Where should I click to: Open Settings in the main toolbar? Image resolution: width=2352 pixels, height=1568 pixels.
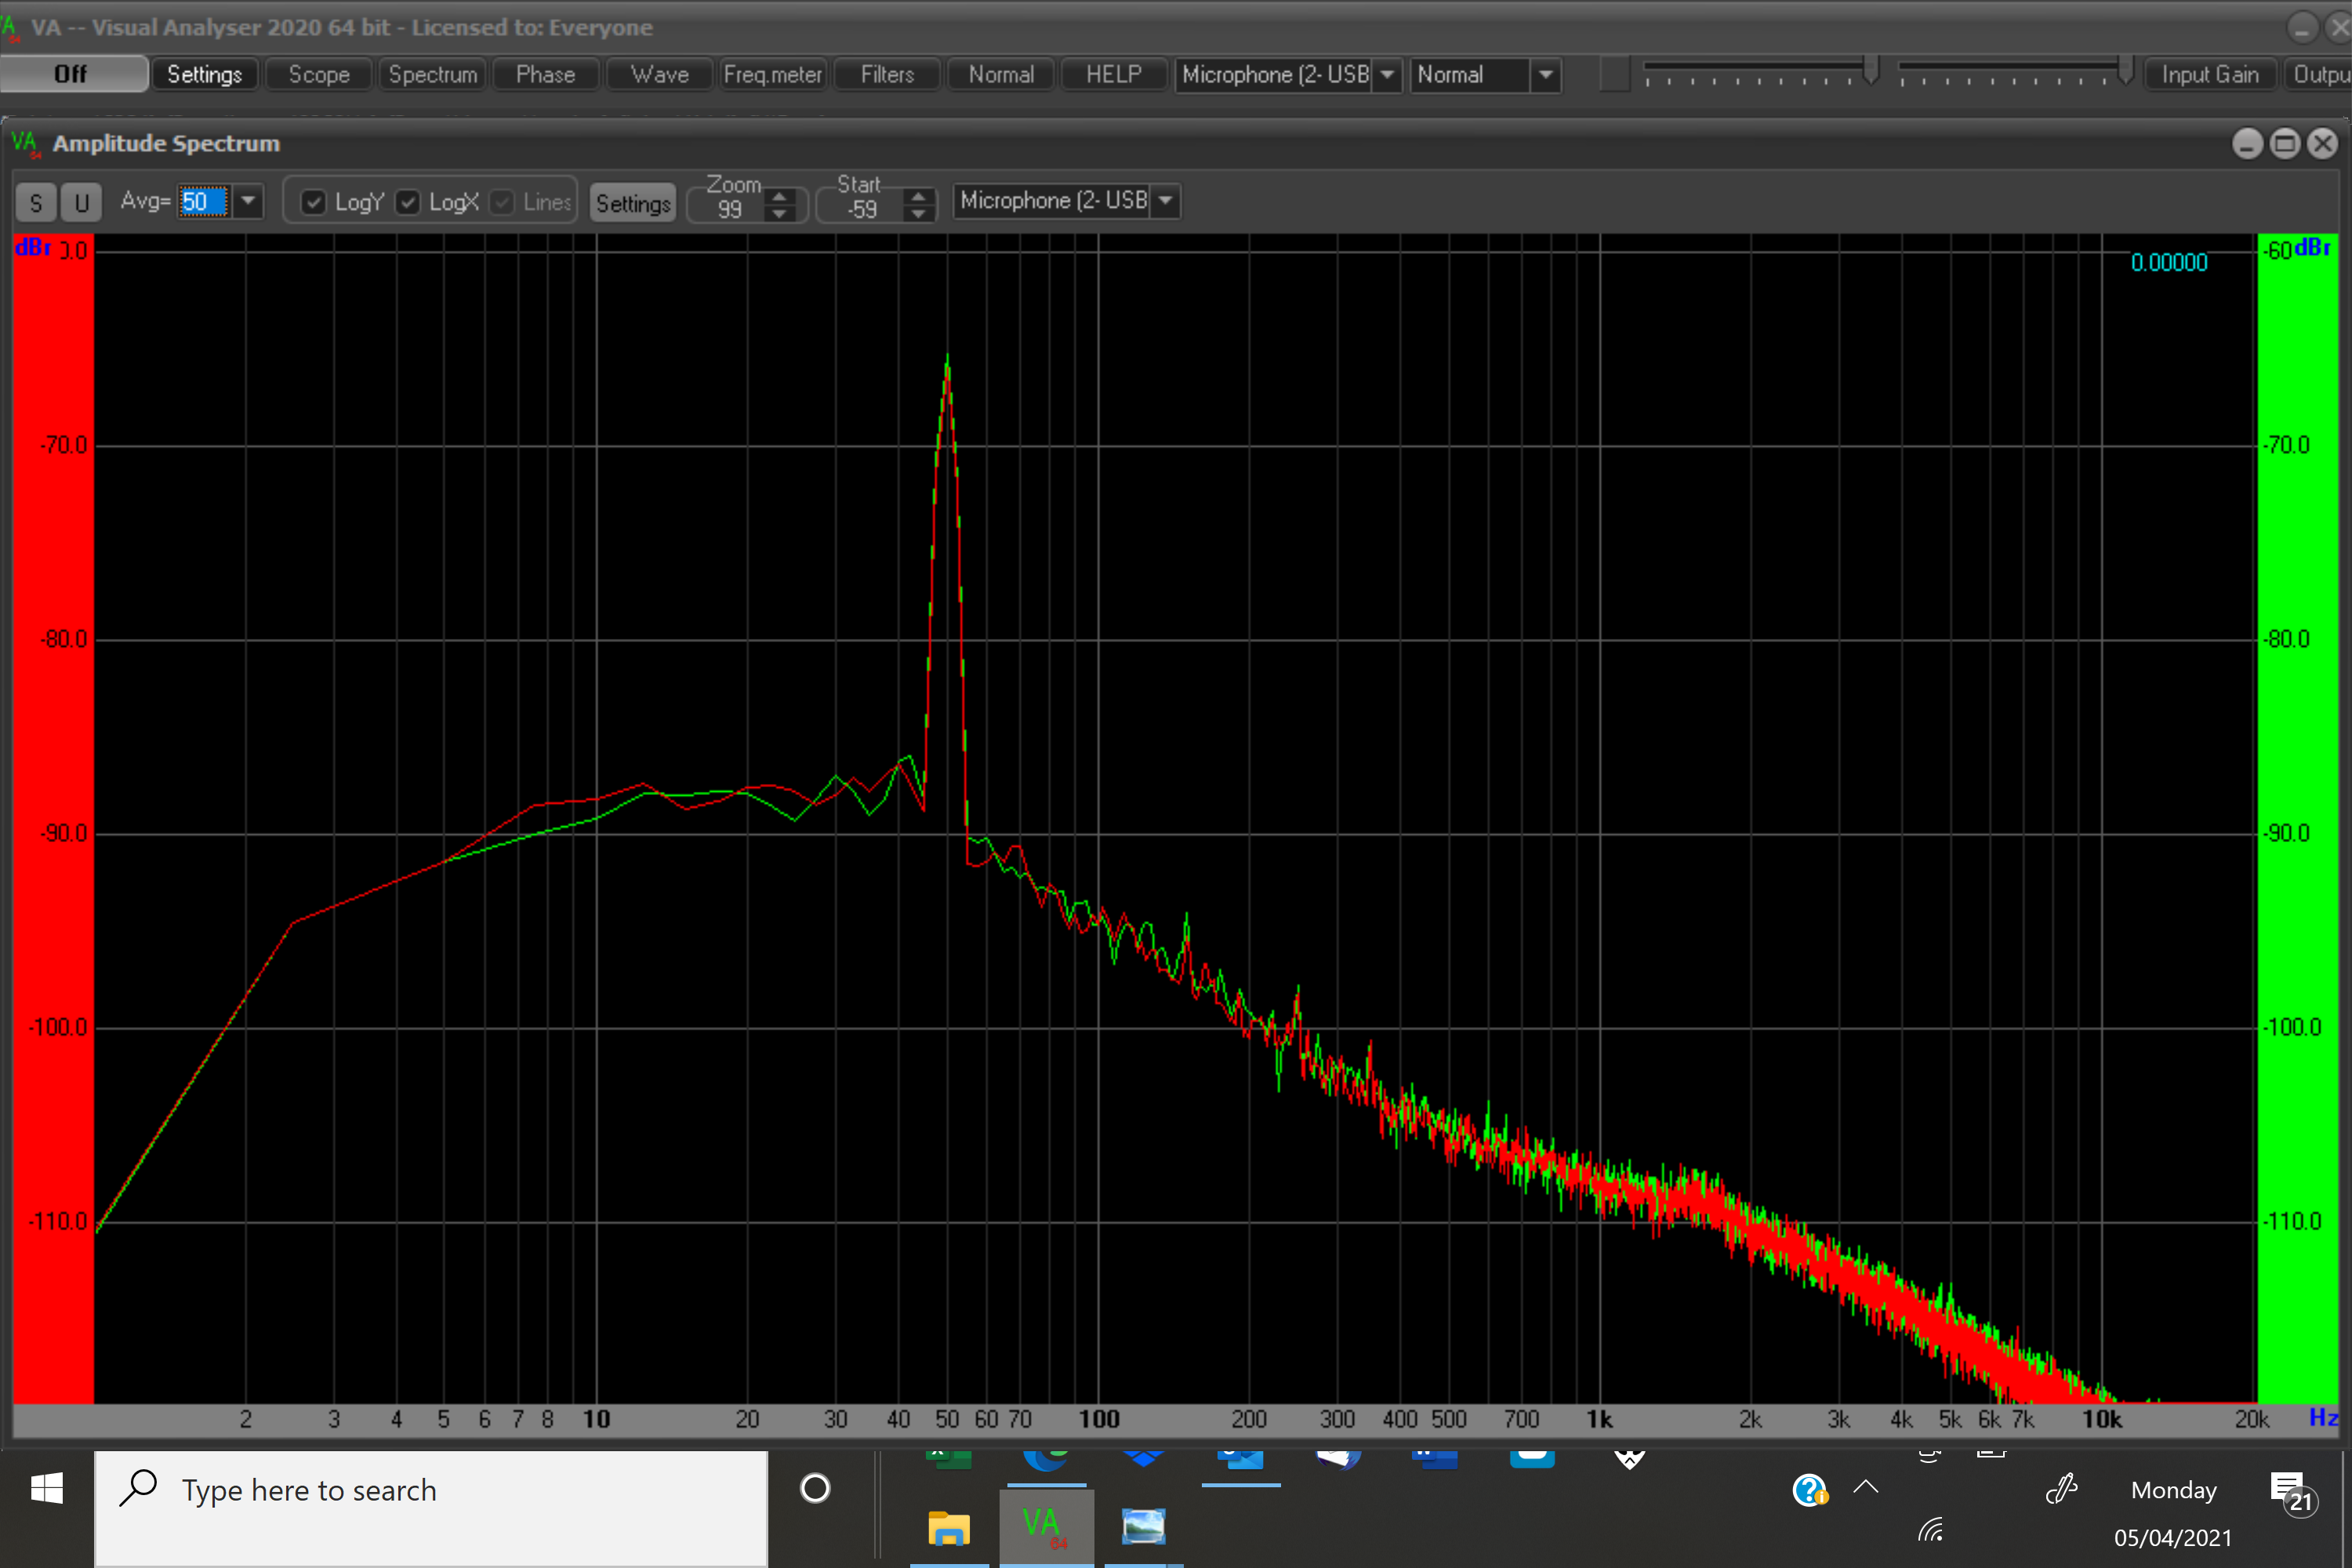point(205,75)
